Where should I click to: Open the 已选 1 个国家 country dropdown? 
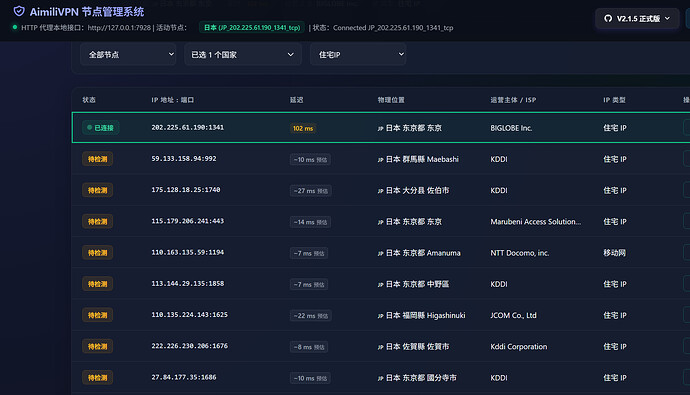pos(243,55)
